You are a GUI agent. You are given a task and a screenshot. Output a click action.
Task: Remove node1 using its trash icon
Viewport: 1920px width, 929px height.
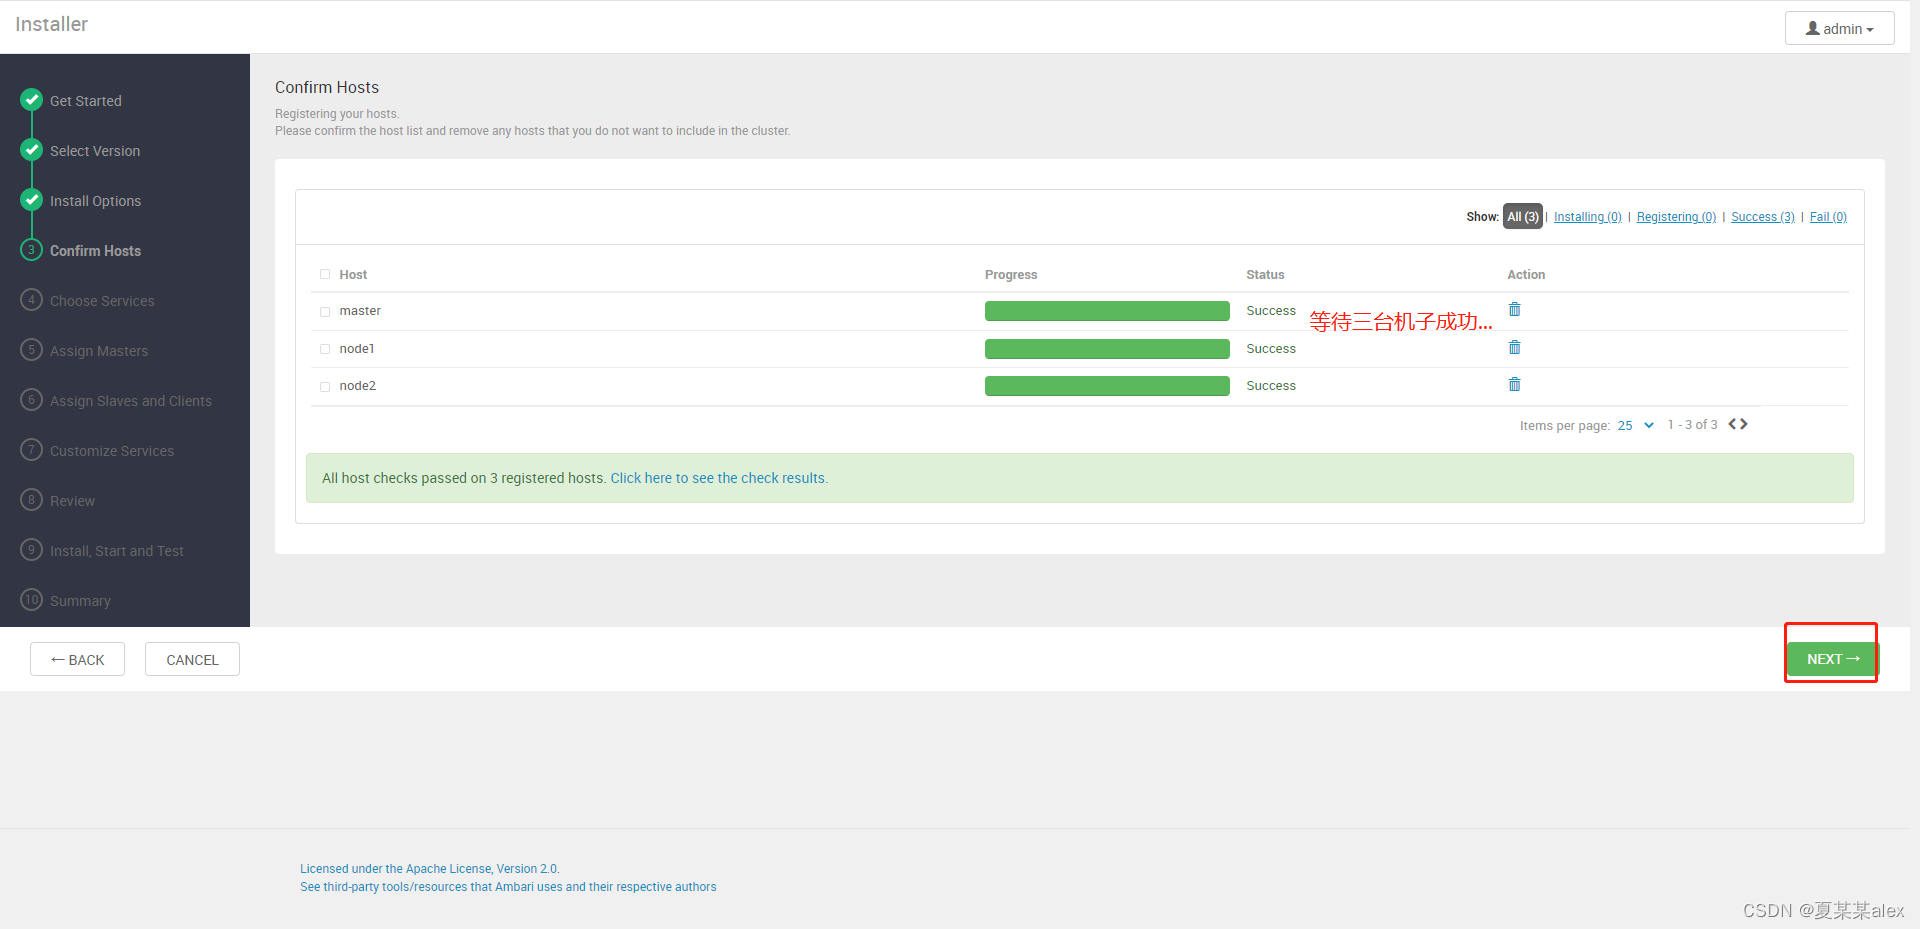pyautogui.click(x=1514, y=348)
